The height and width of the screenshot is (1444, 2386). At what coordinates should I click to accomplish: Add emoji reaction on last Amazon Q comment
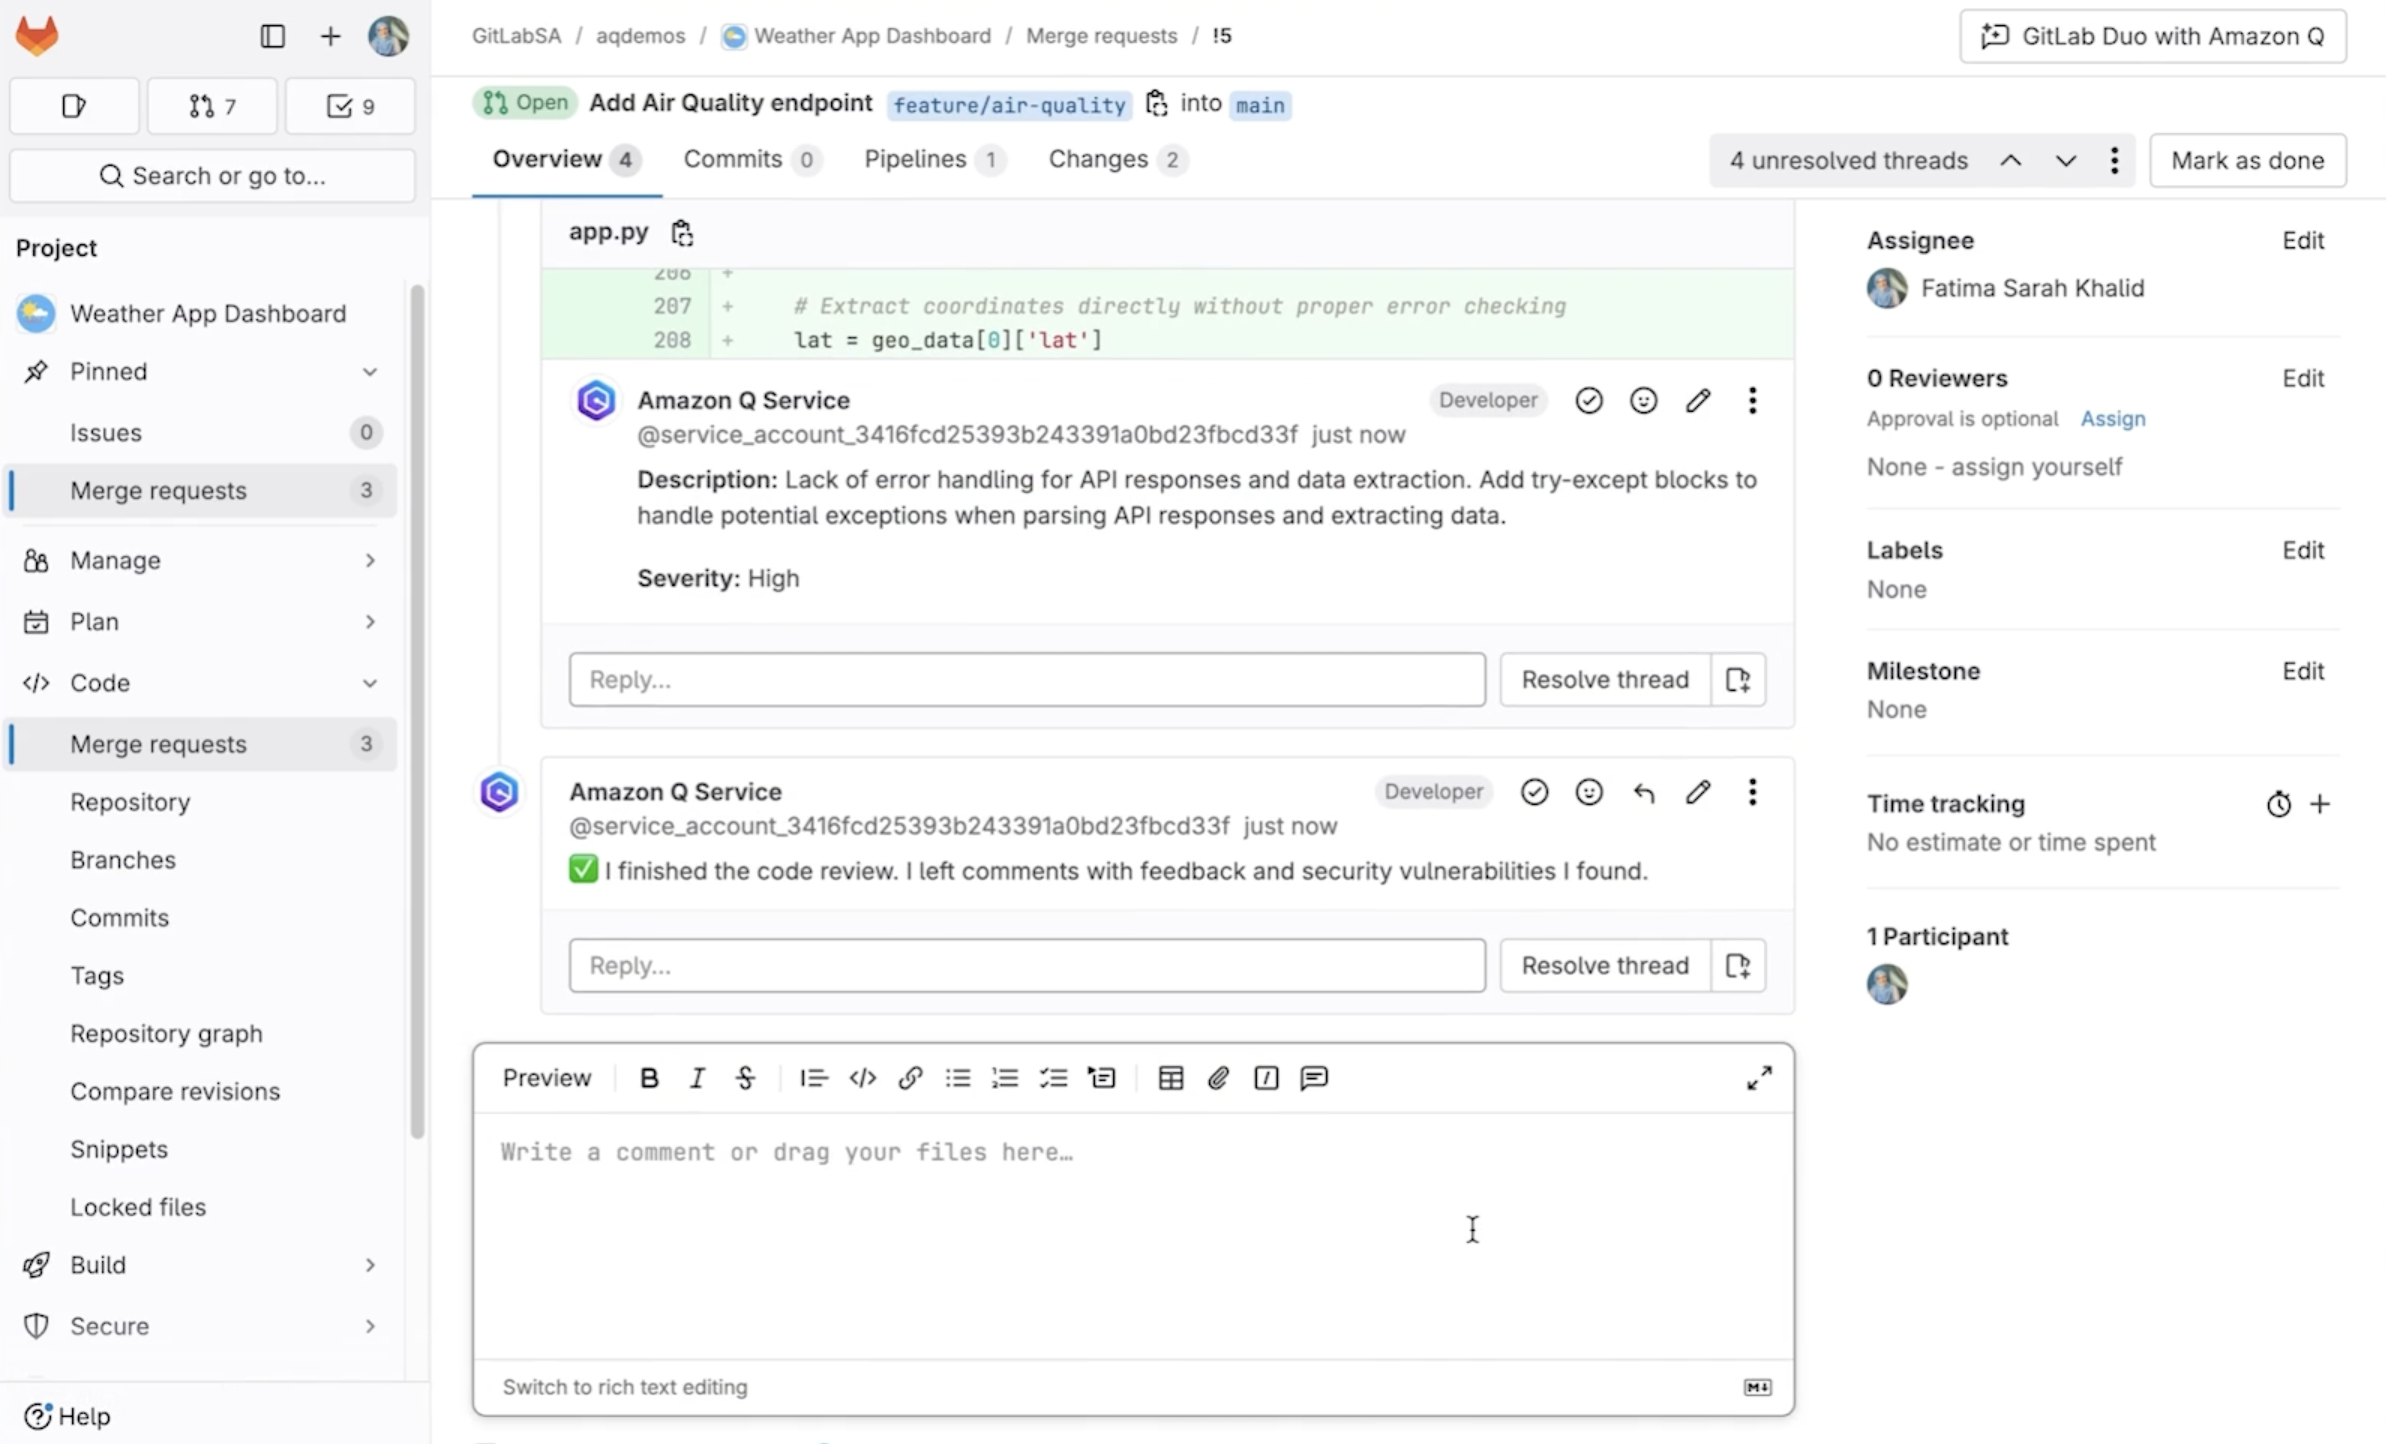1589,792
